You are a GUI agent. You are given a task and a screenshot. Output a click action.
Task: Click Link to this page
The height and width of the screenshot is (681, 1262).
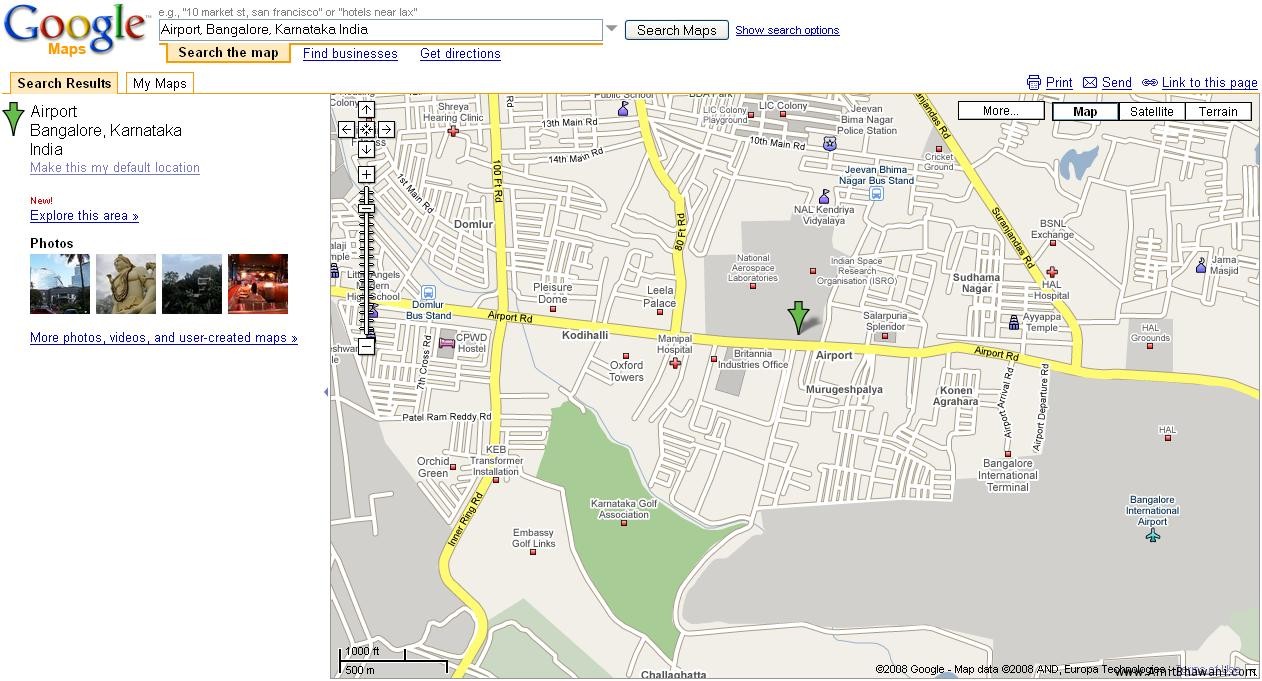point(1210,83)
